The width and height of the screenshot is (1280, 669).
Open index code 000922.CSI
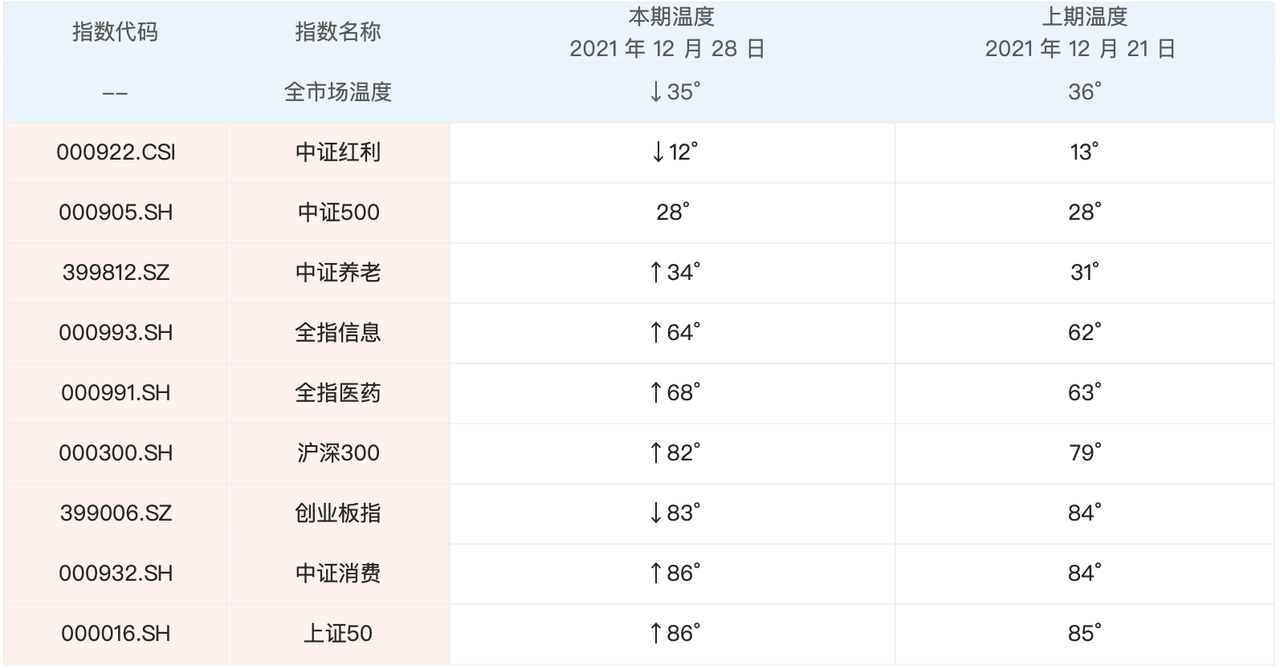tap(116, 153)
